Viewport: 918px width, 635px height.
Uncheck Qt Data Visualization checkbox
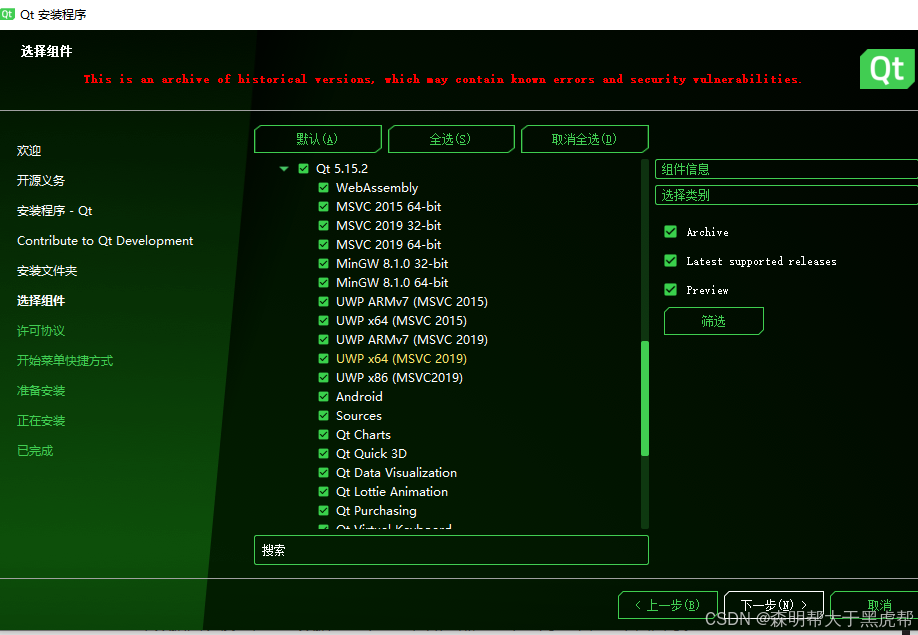pyautogui.click(x=323, y=473)
